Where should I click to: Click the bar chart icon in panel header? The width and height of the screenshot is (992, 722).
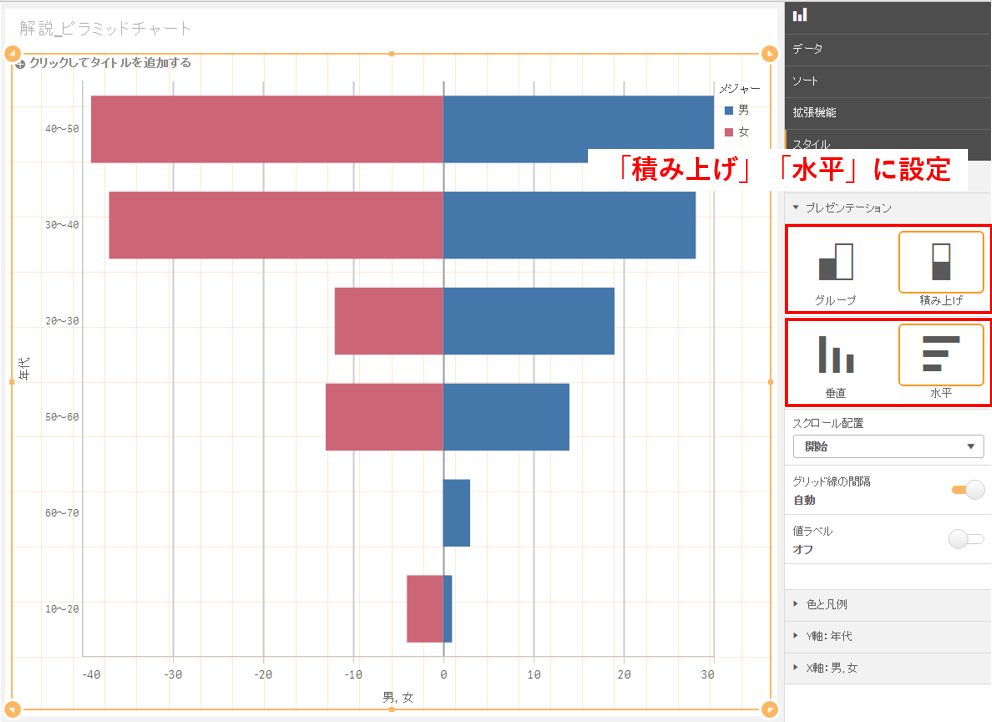[800, 15]
